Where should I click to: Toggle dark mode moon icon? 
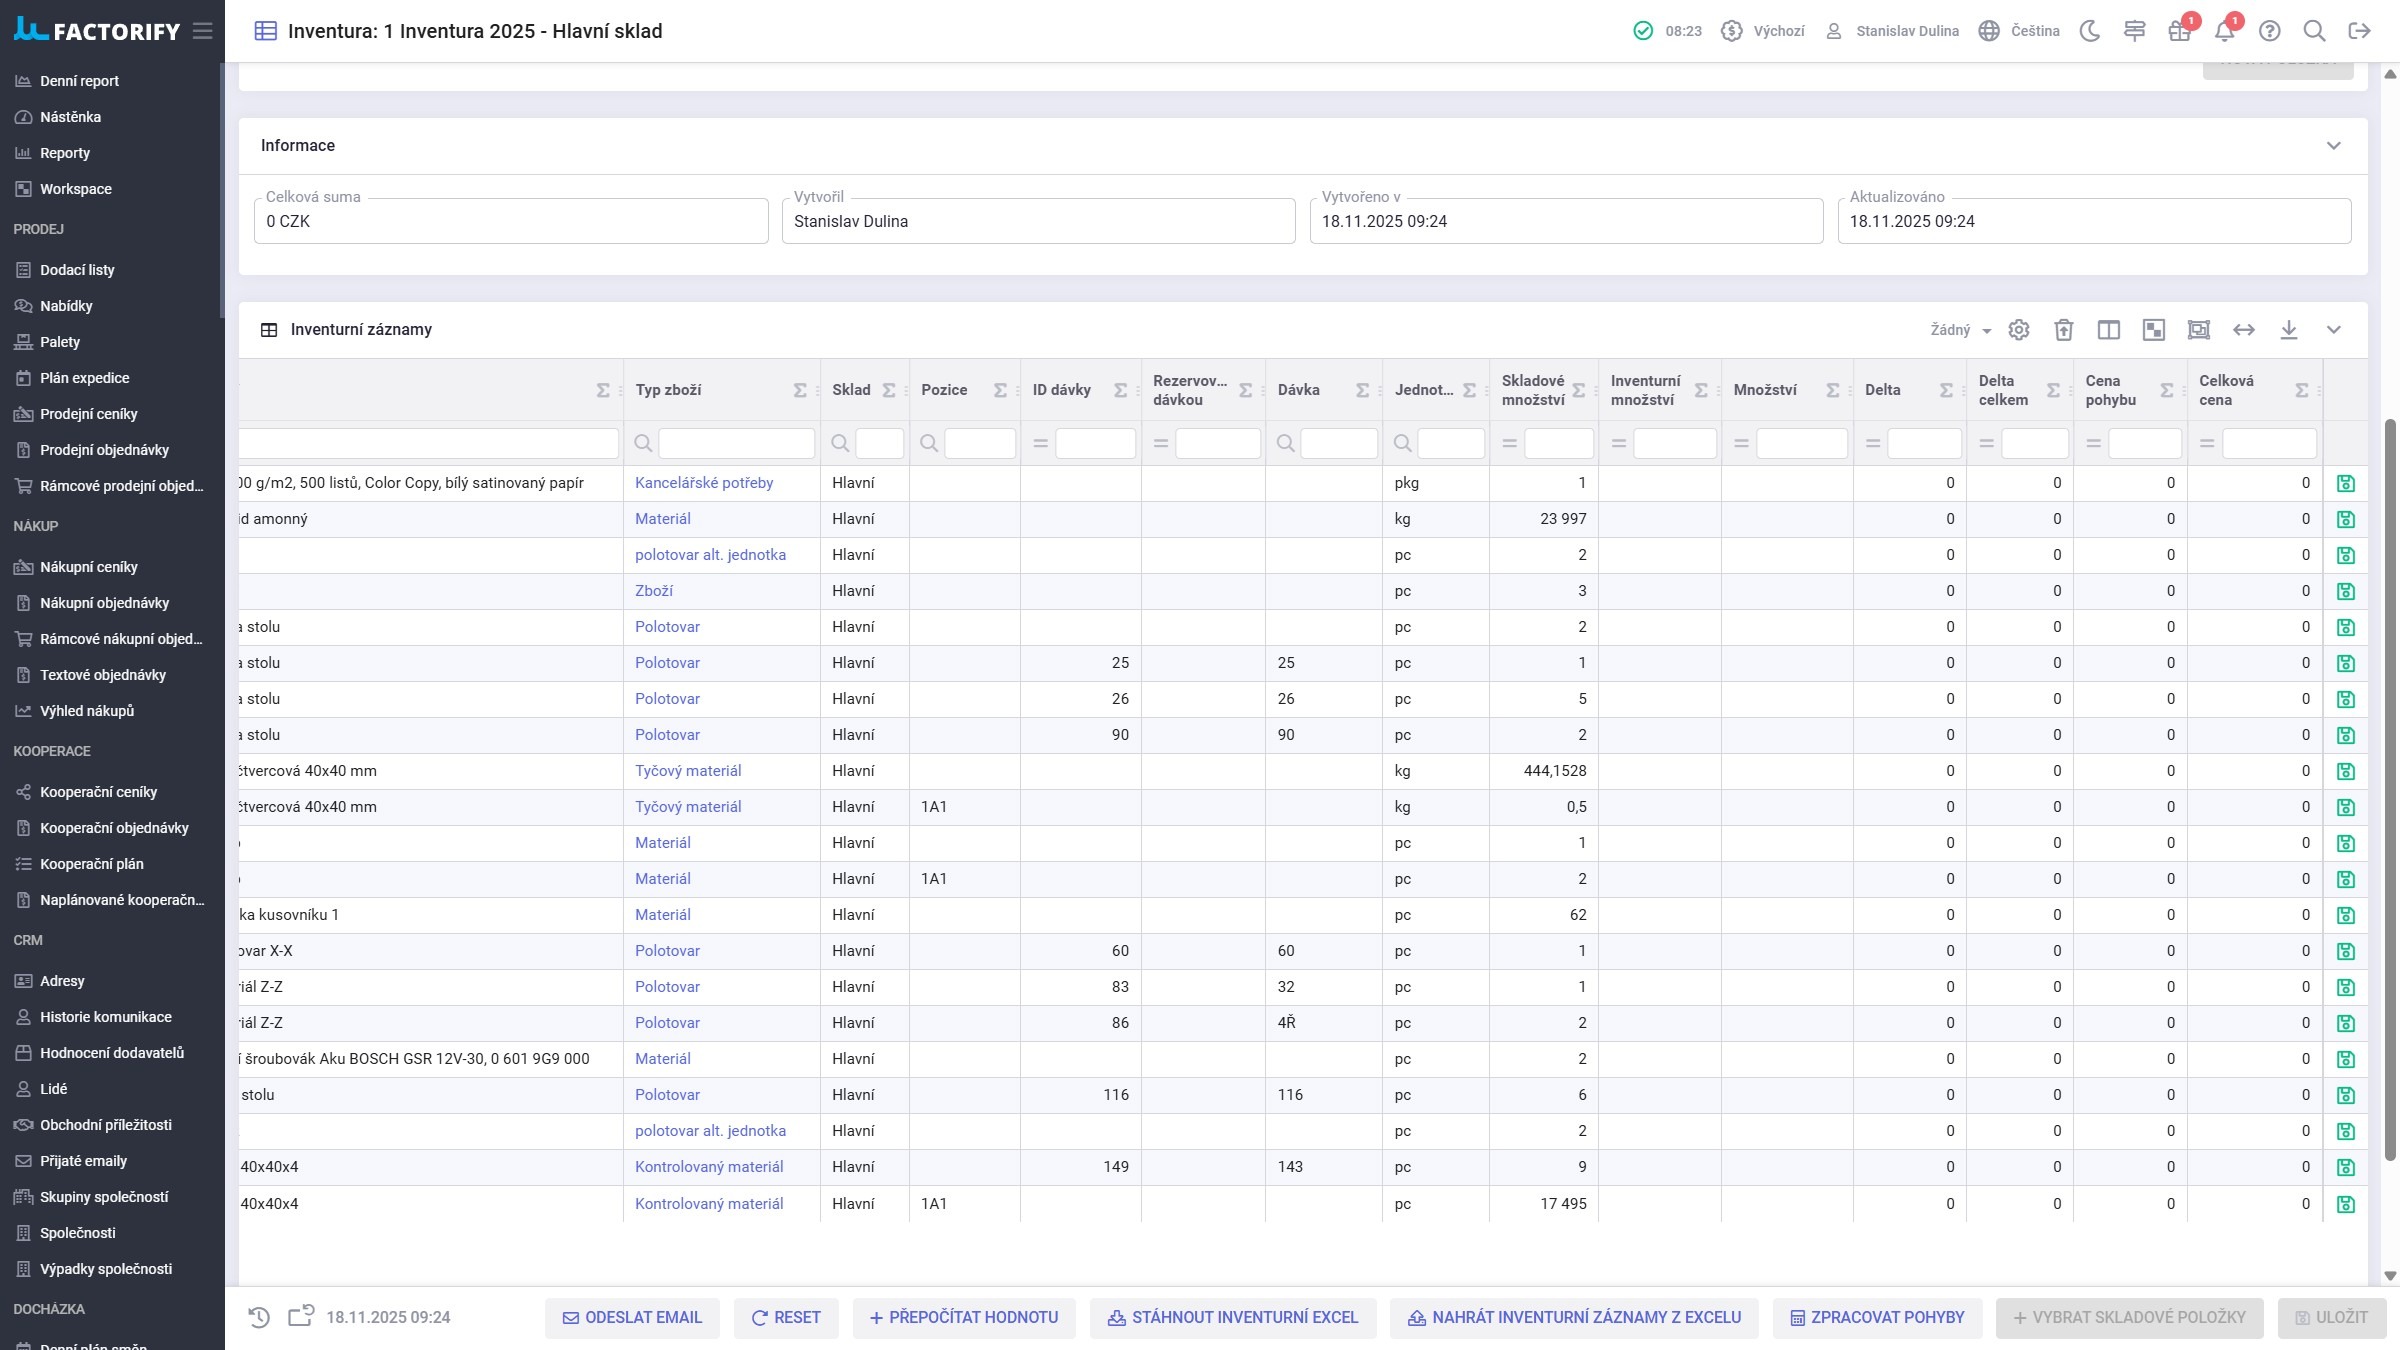point(2089,31)
